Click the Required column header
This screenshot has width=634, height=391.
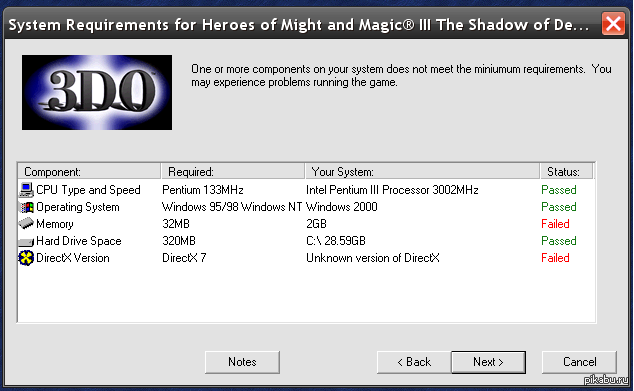[233, 171]
